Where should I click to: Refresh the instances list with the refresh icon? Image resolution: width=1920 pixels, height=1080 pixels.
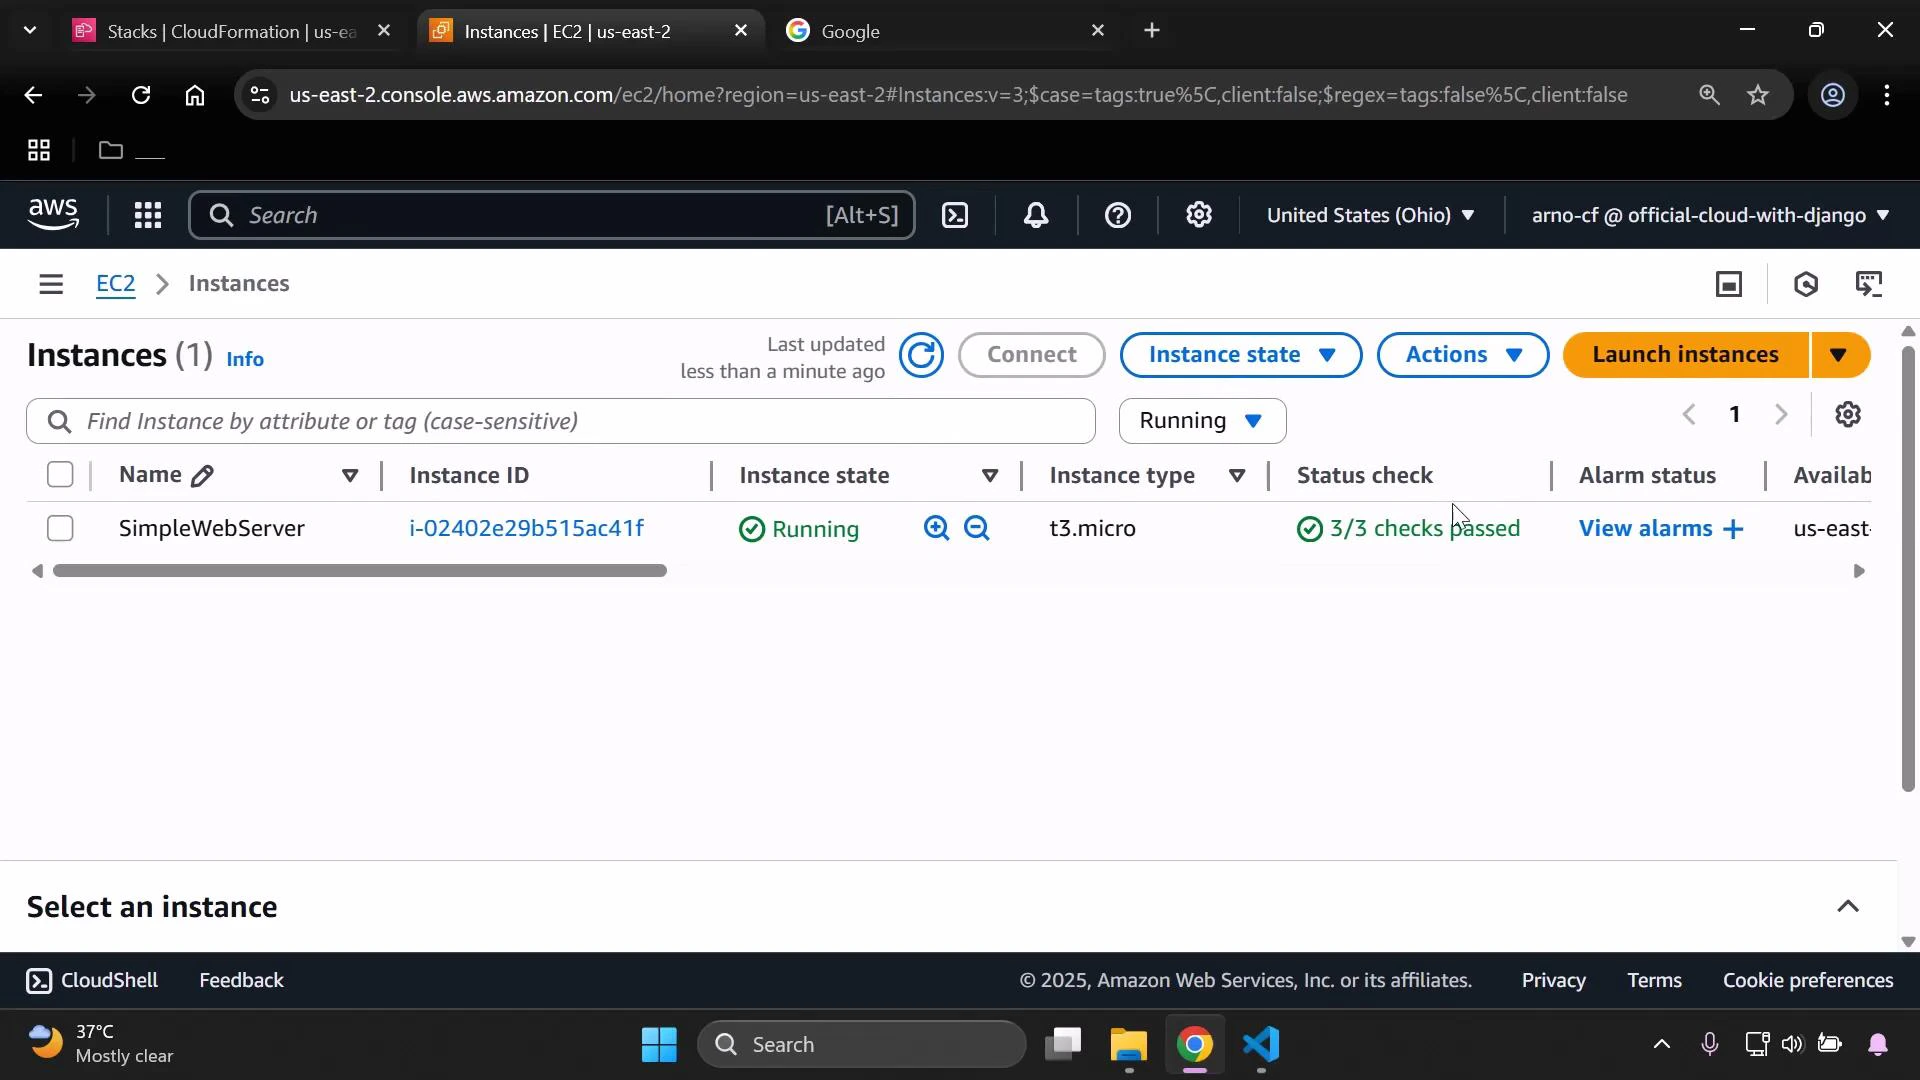click(x=921, y=356)
